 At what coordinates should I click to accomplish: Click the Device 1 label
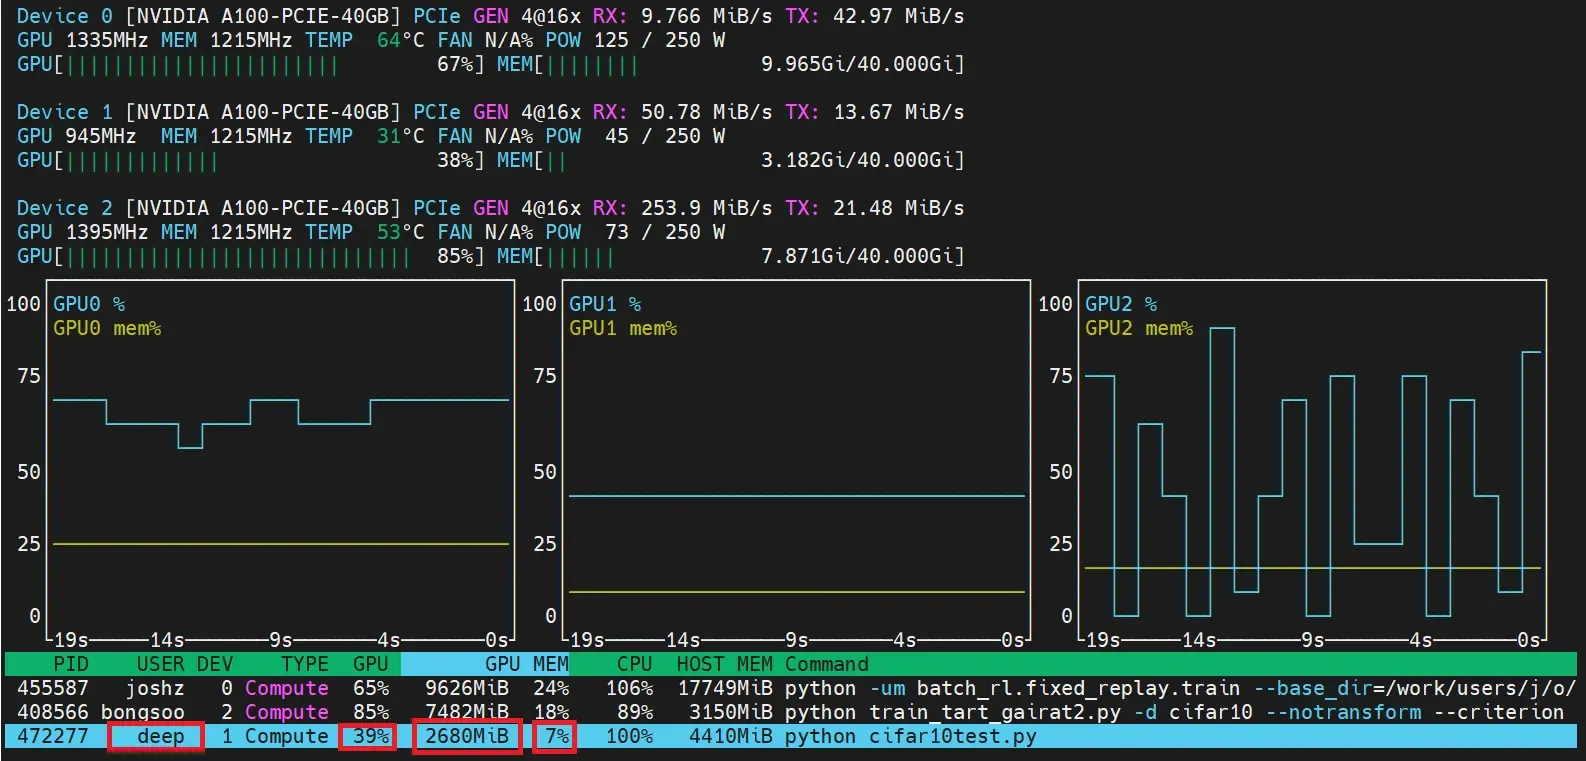tap(65, 112)
